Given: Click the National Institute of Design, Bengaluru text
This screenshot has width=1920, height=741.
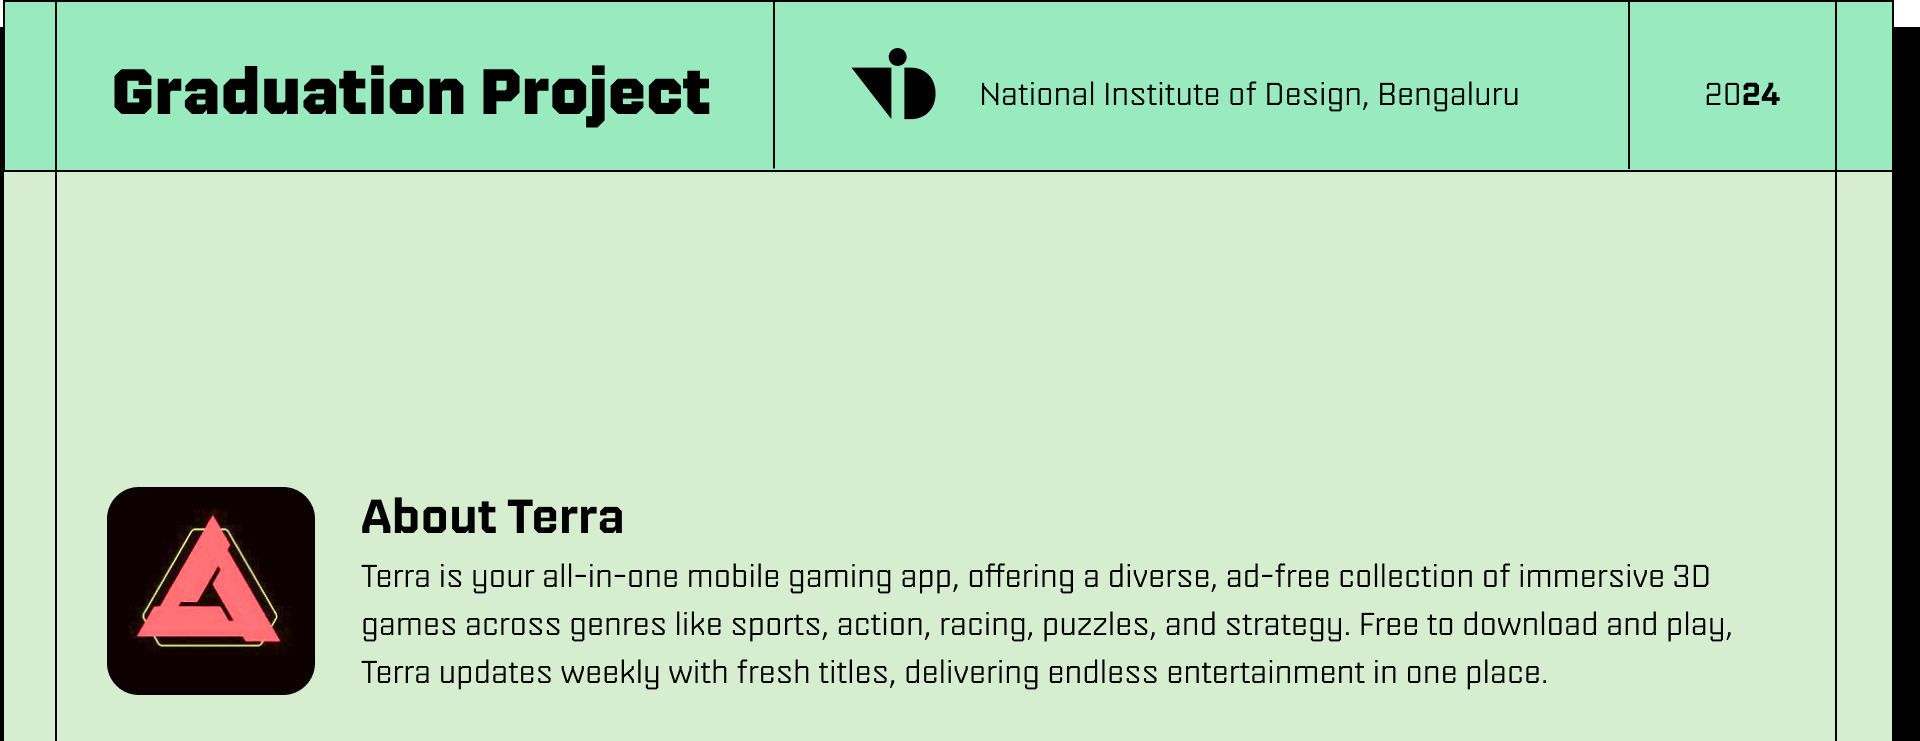Looking at the screenshot, I should tap(1249, 95).
